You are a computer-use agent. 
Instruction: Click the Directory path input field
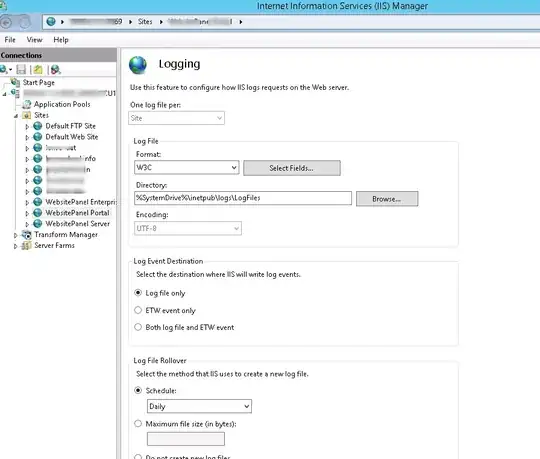243,198
